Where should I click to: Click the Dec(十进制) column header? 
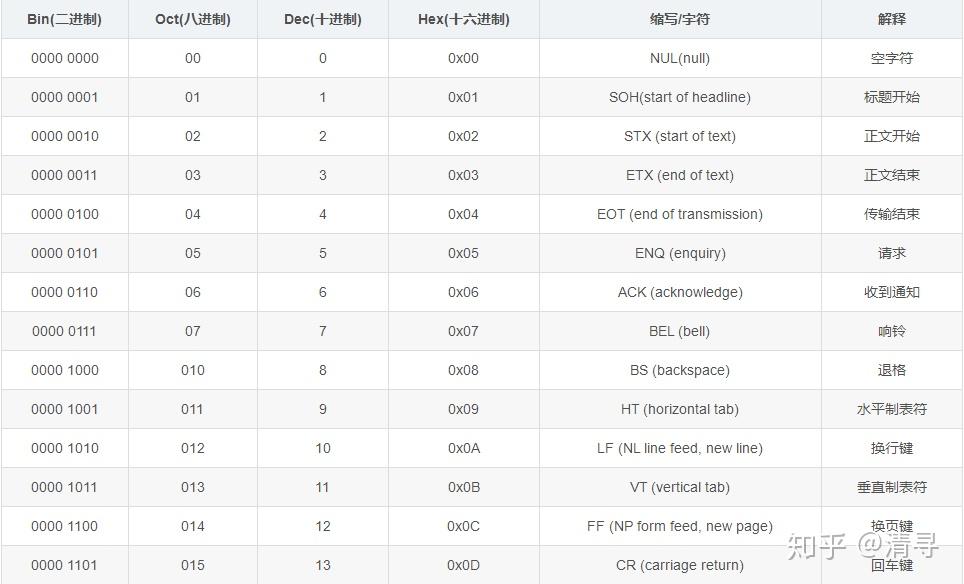(x=323, y=19)
